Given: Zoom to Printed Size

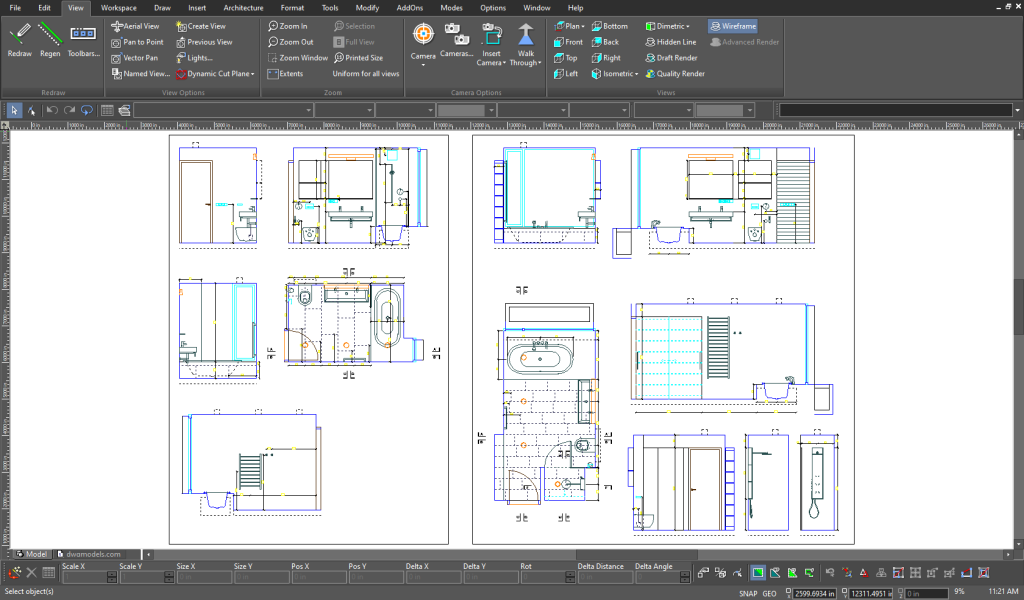Looking at the screenshot, I should click(359, 57).
